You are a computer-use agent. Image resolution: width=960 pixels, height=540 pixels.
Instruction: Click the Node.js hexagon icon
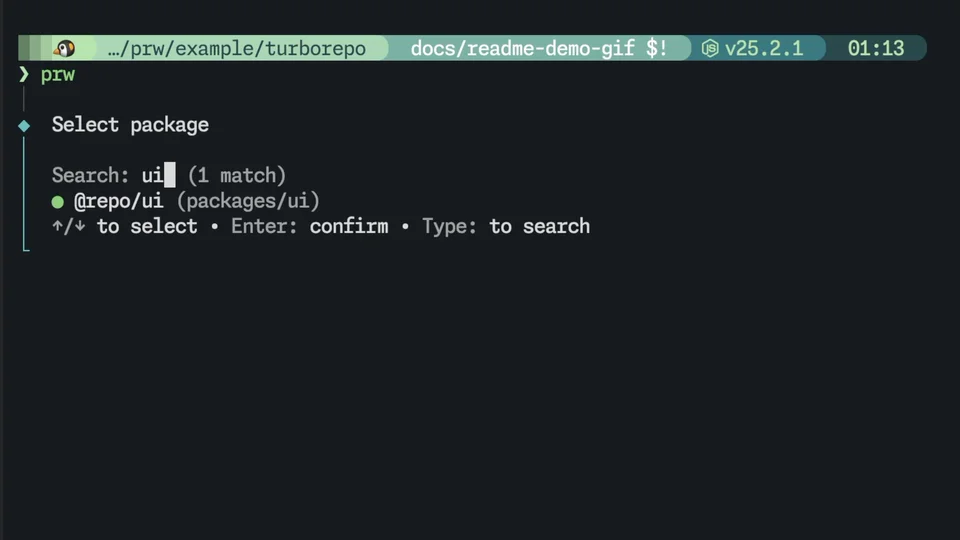(x=710, y=48)
